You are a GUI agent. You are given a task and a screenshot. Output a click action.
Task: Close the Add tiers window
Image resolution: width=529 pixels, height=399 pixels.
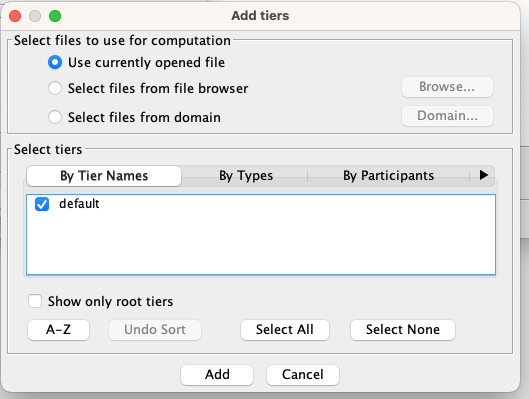(x=15, y=16)
